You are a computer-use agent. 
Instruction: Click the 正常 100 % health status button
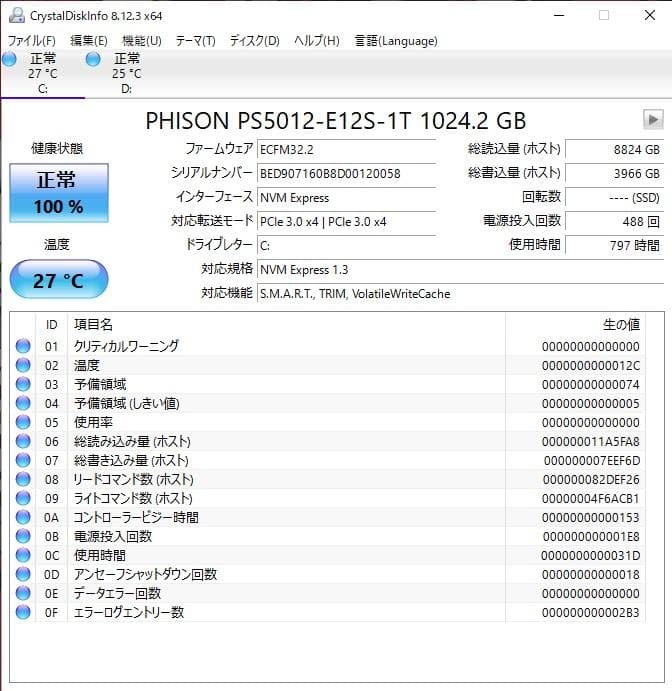[x=59, y=193]
